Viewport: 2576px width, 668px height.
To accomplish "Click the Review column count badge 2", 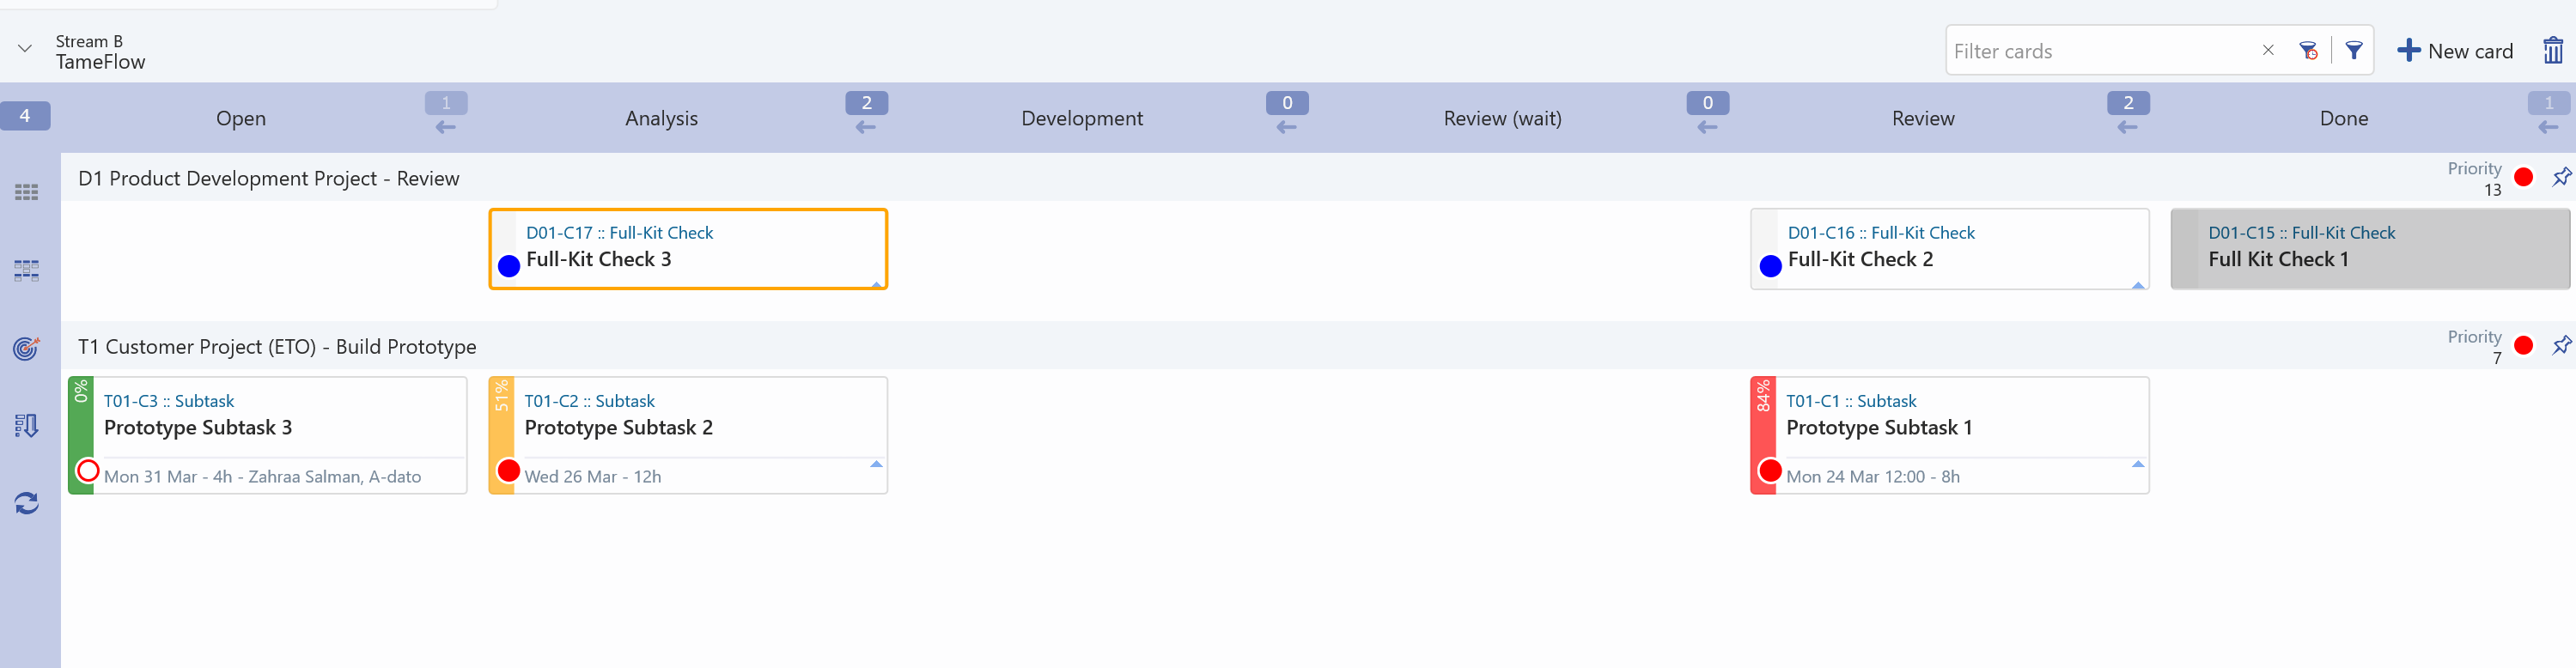I will pyautogui.click(x=2128, y=102).
